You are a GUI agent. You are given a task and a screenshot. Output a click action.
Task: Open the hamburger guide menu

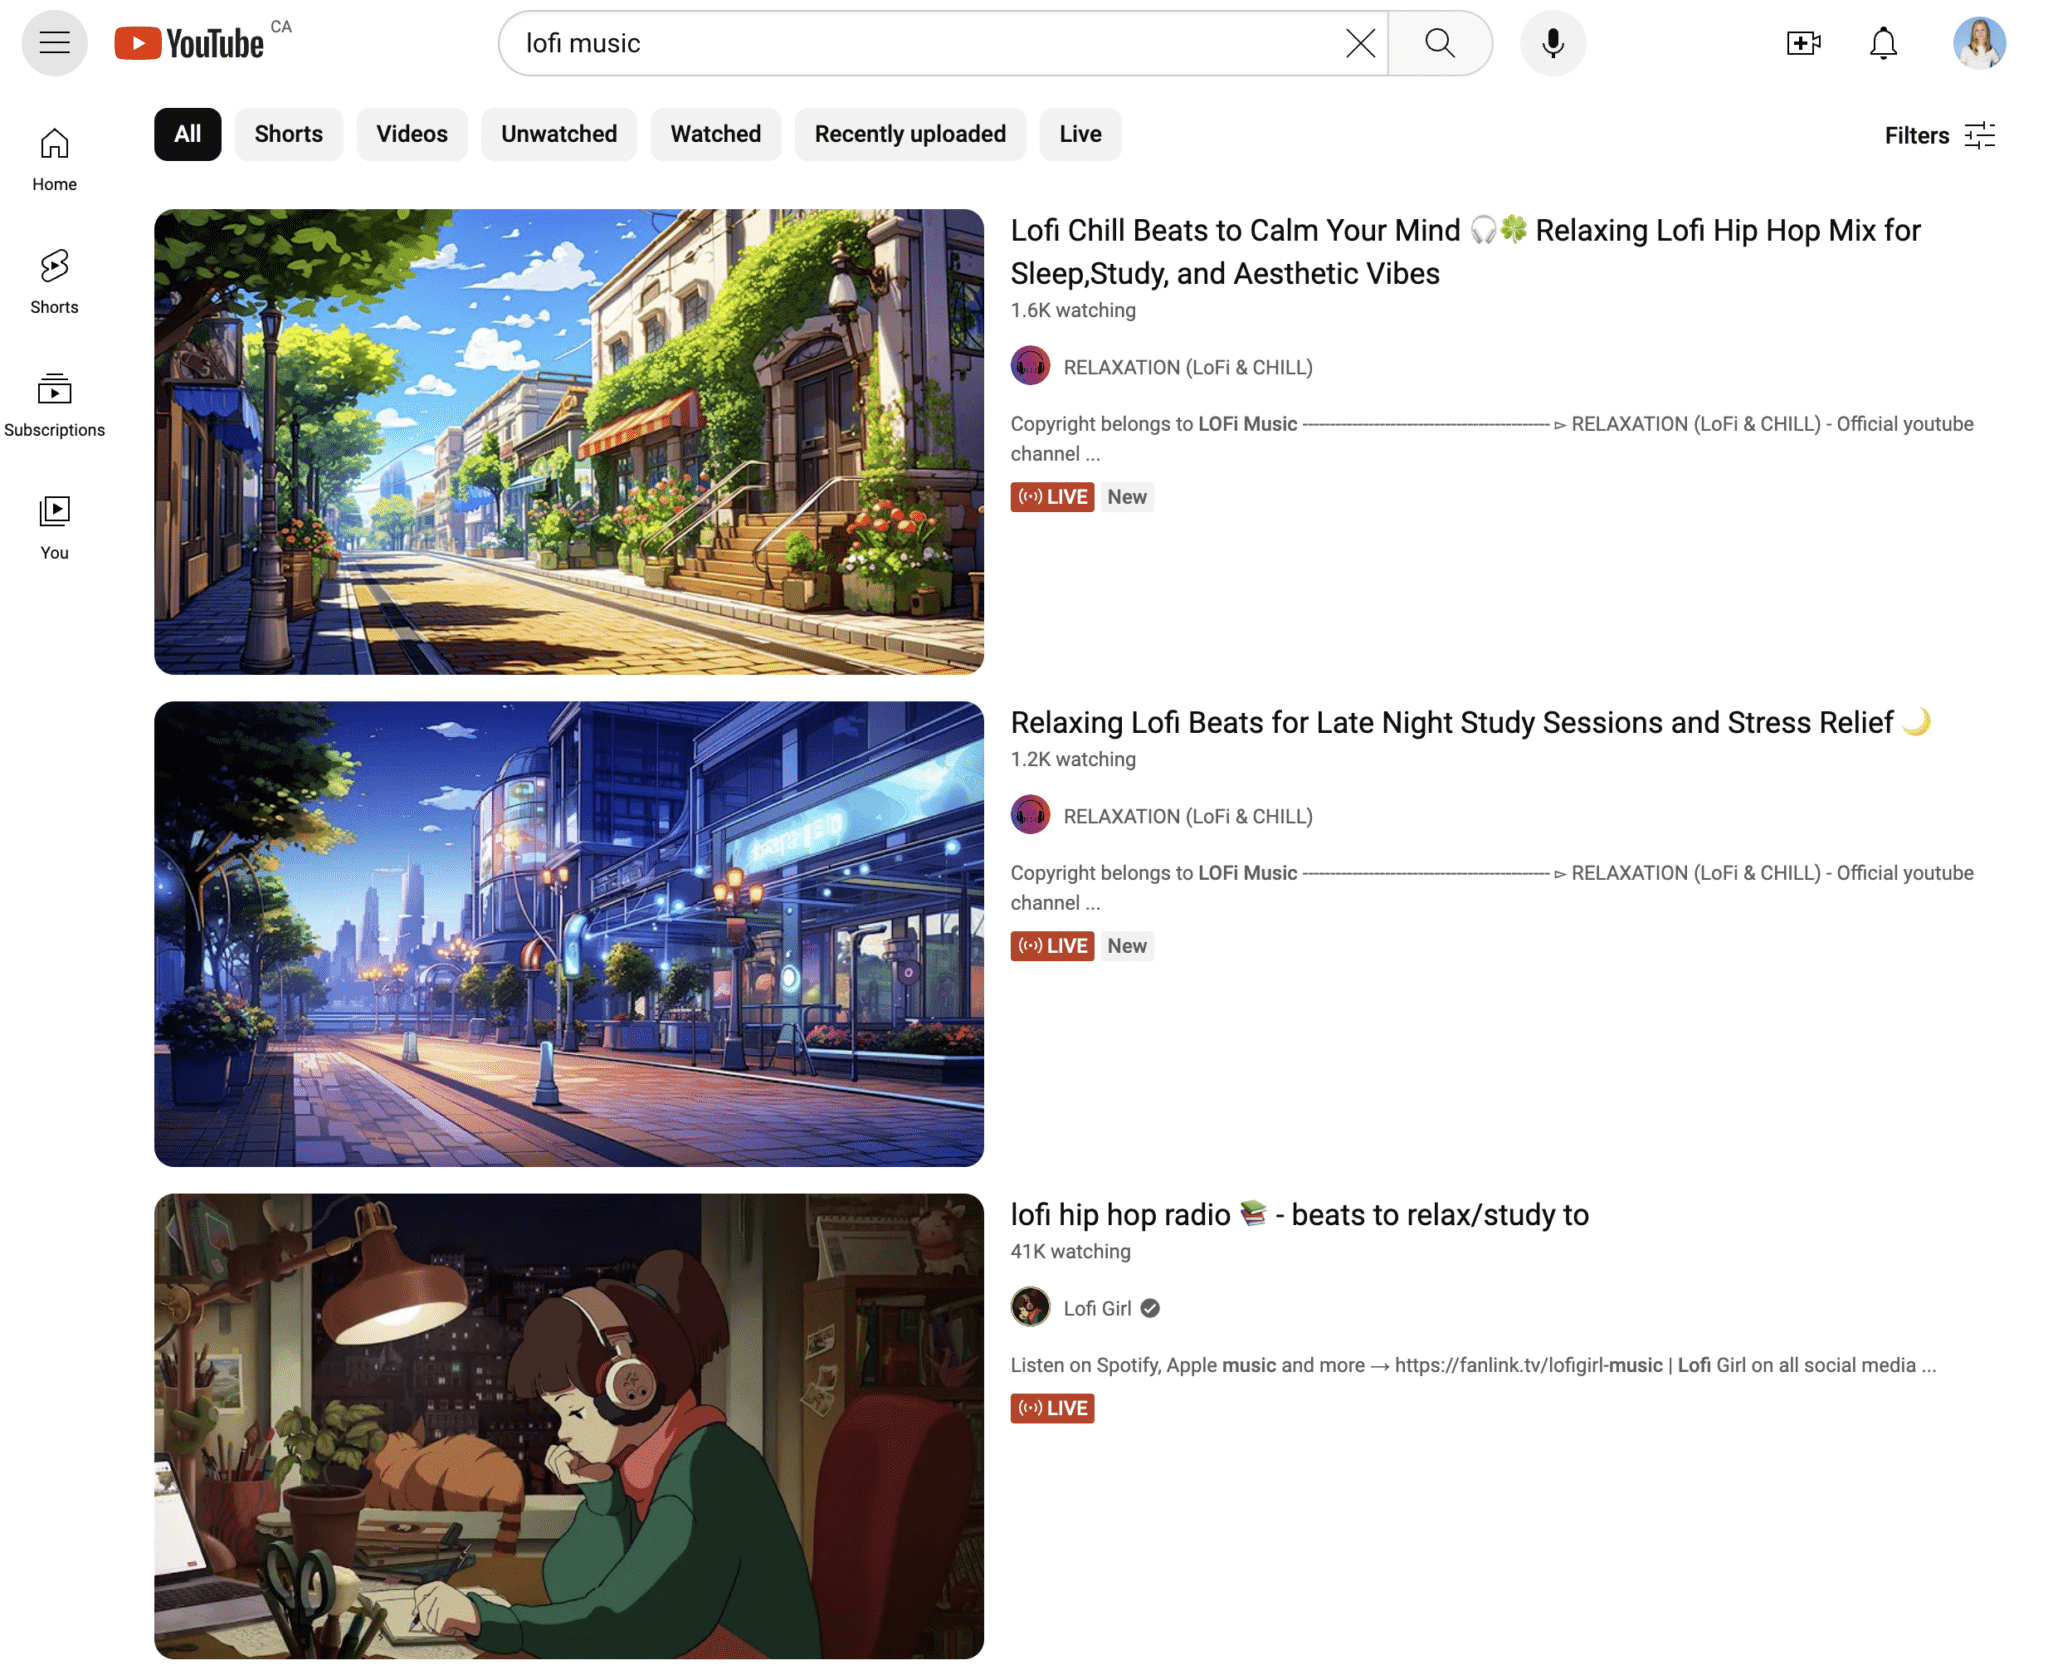(x=54, y=43)
